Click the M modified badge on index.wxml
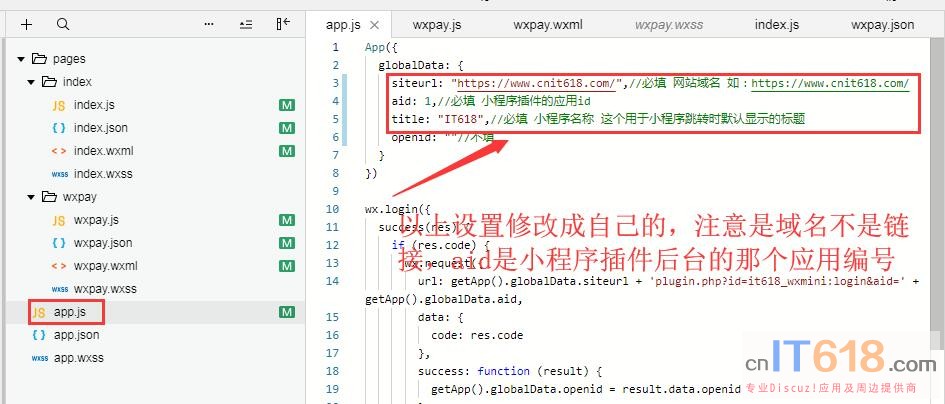The image size is (945, 404). (x=287, y=151)
